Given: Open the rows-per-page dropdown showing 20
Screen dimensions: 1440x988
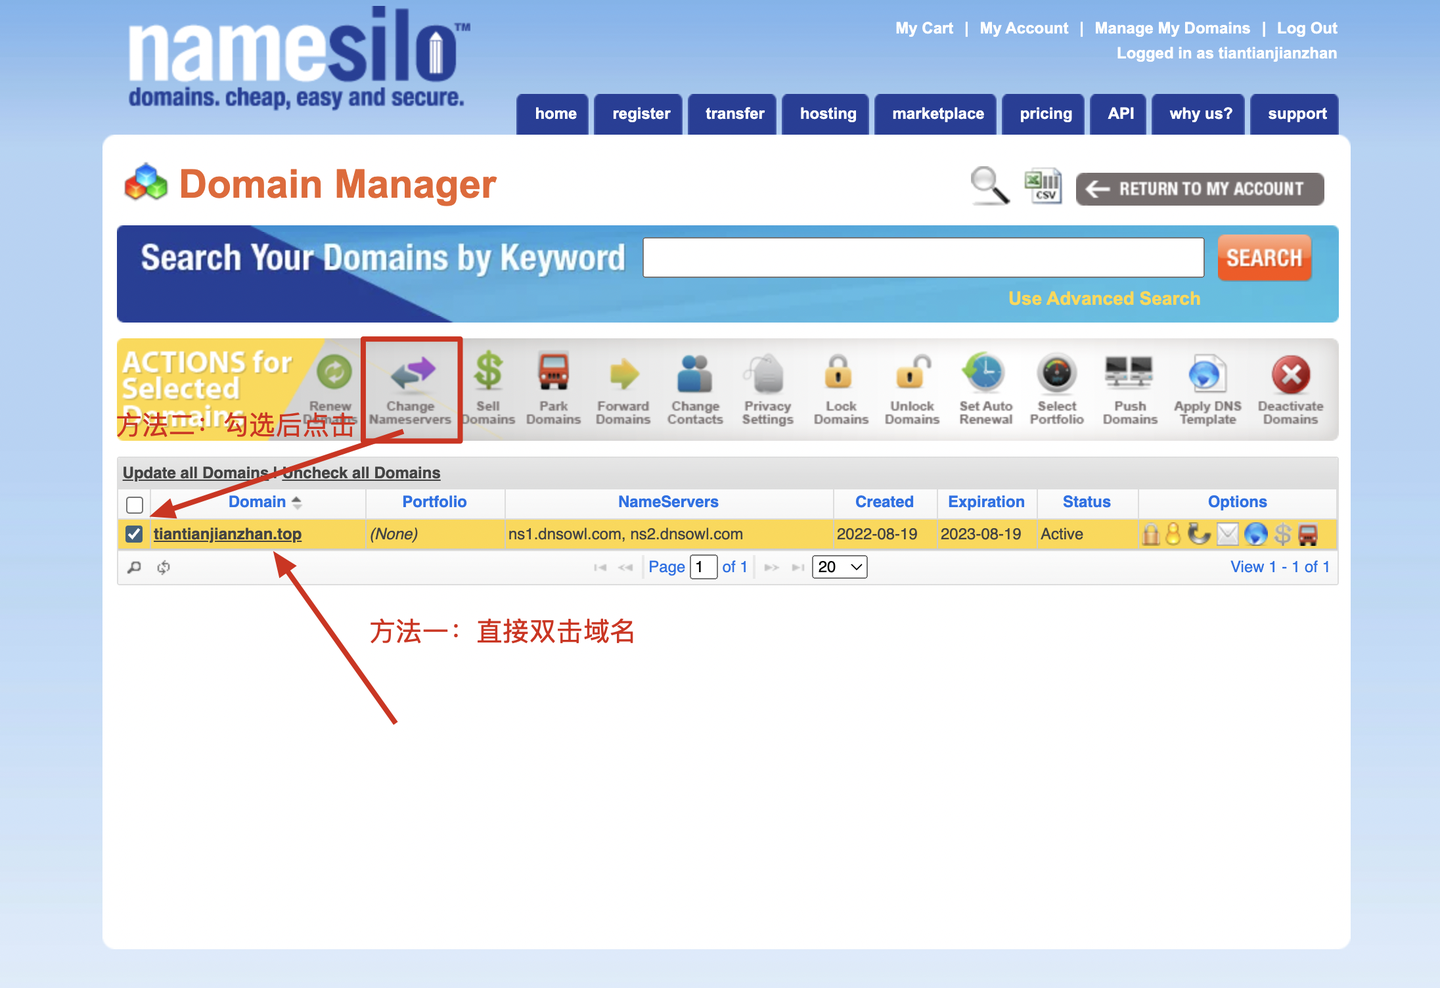Looking at the screenshot, I should 840,567.
